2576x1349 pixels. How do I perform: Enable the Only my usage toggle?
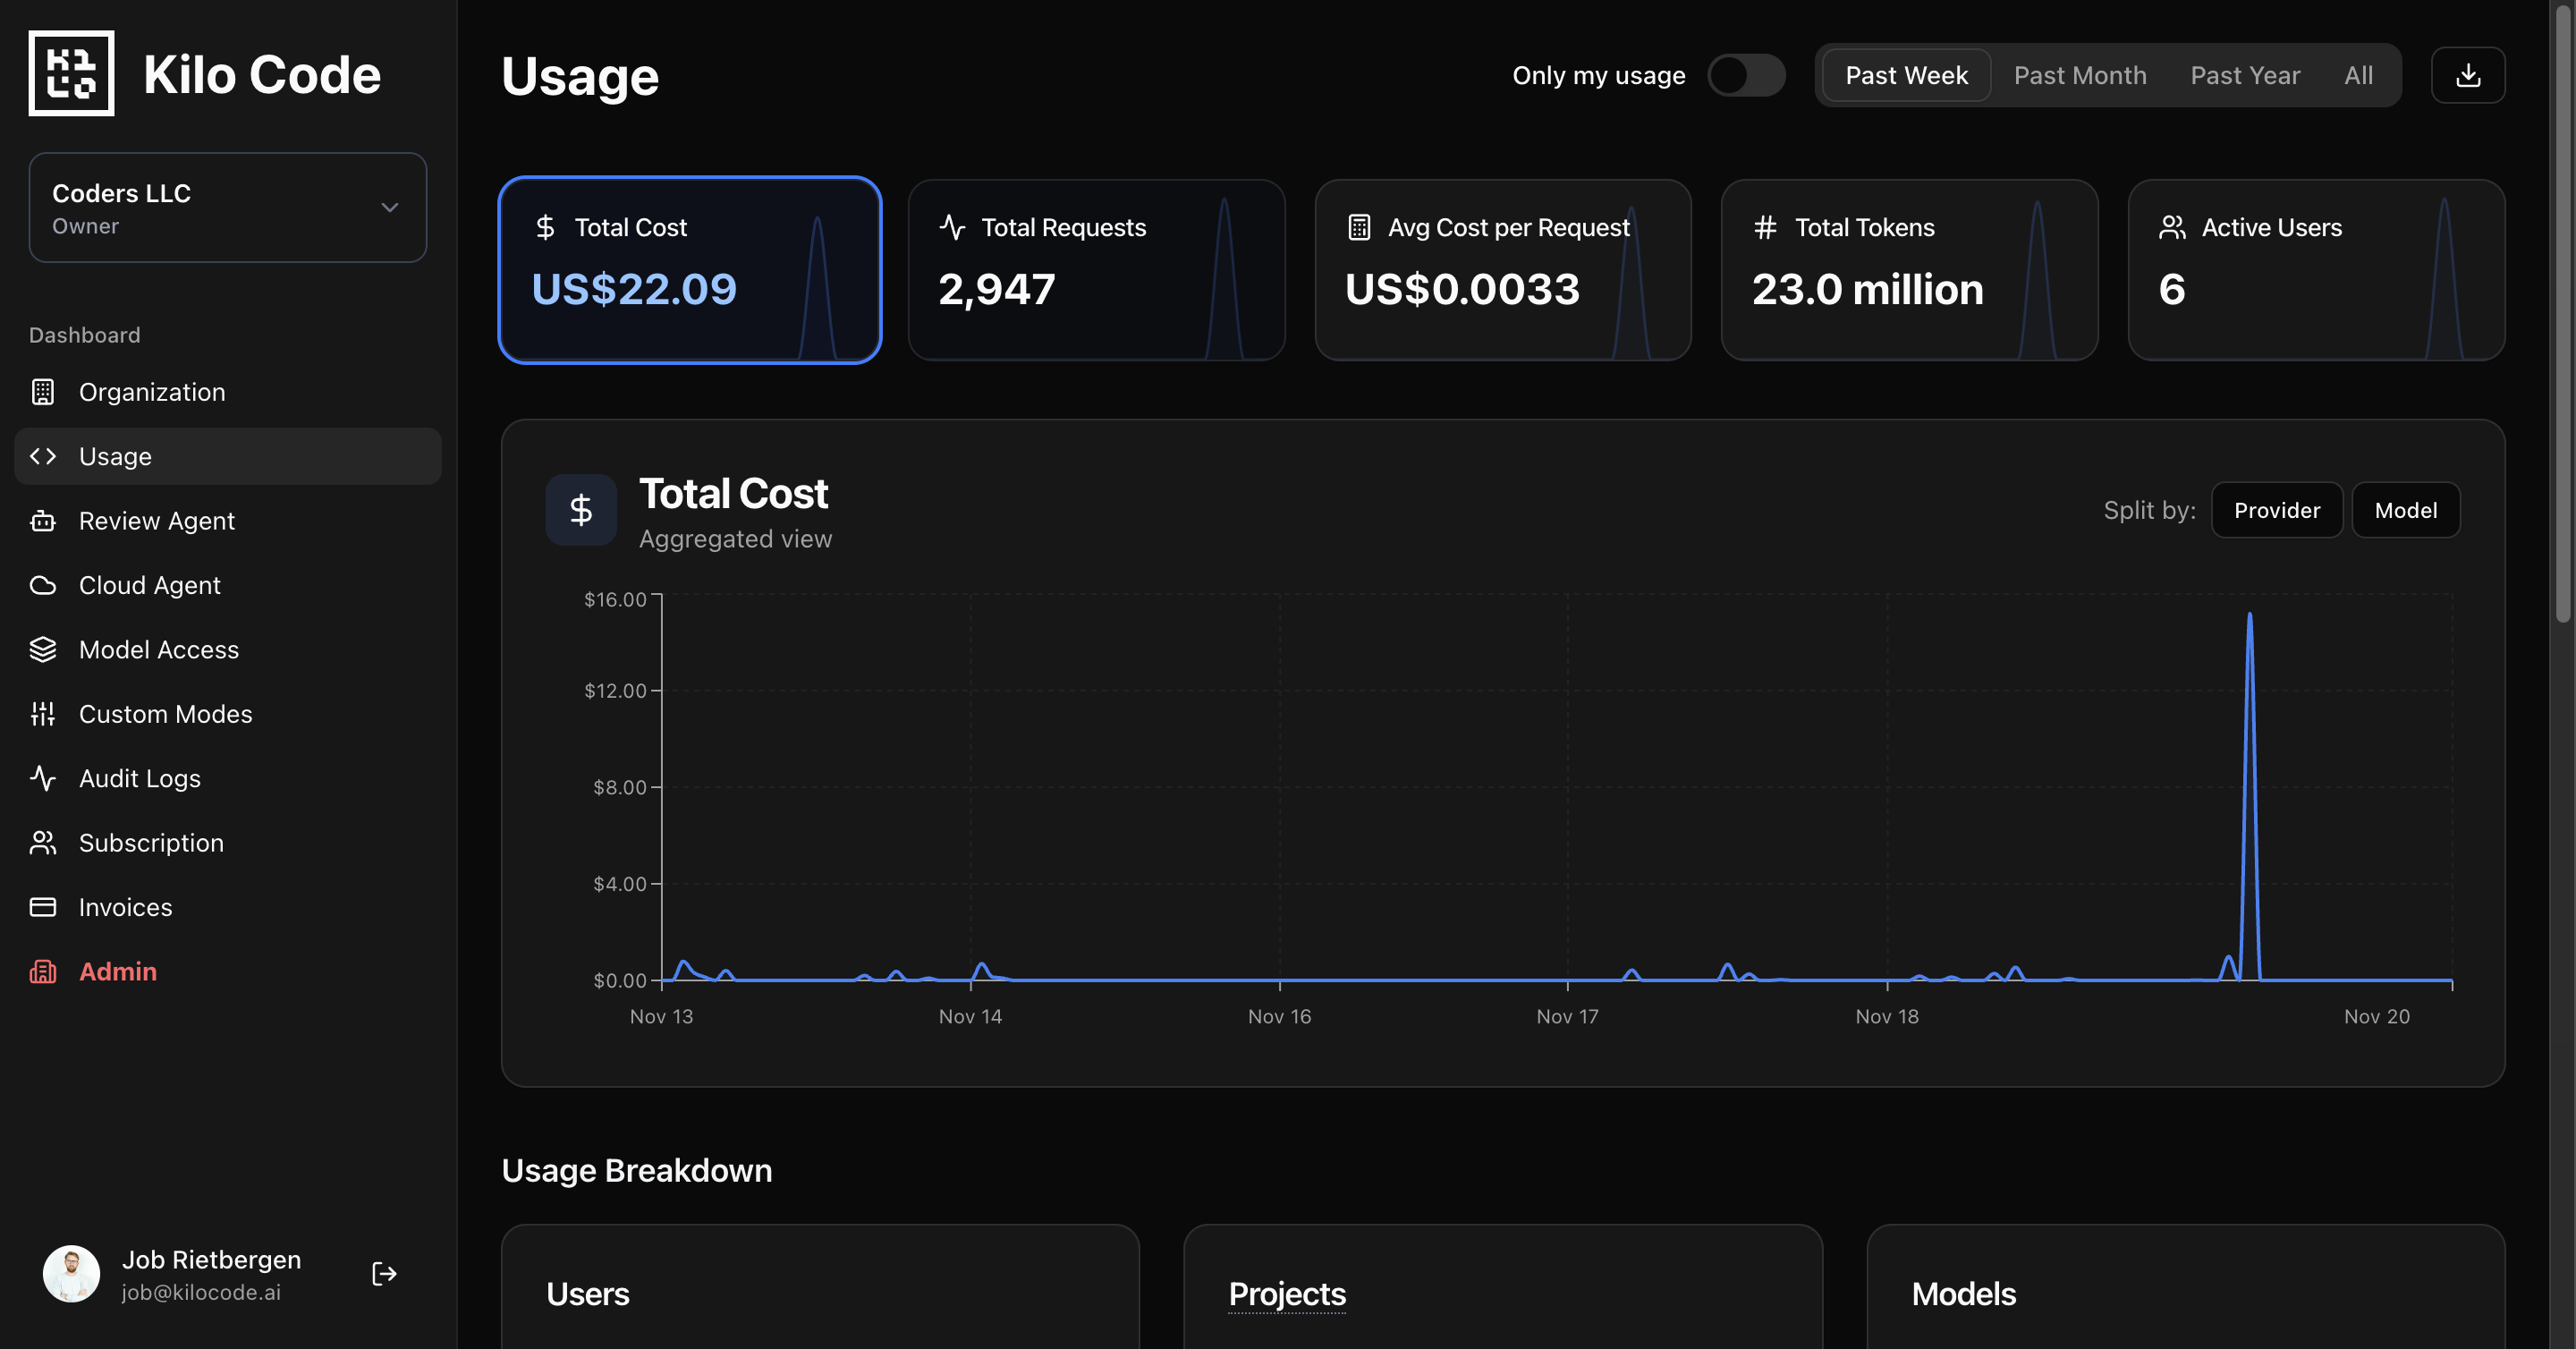pyautogui.click(x=1747, y=74)
